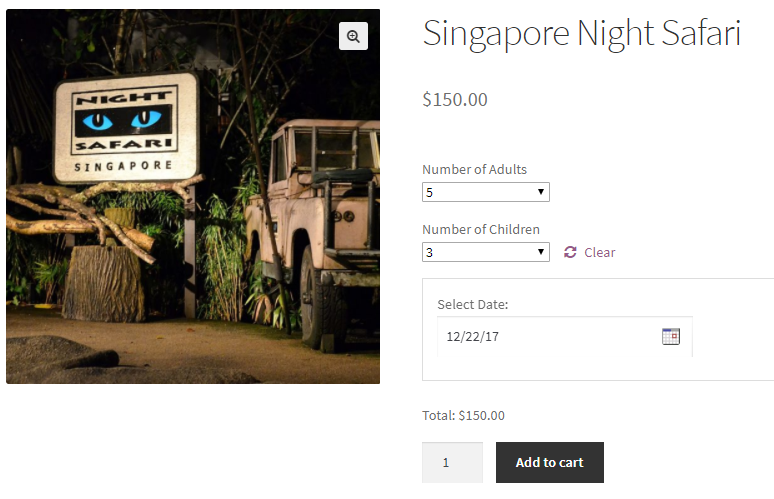This screenshot has height=499, width=774.
Task: Click the refresh arrows icon beside Clear
Action: click(570, 252)
